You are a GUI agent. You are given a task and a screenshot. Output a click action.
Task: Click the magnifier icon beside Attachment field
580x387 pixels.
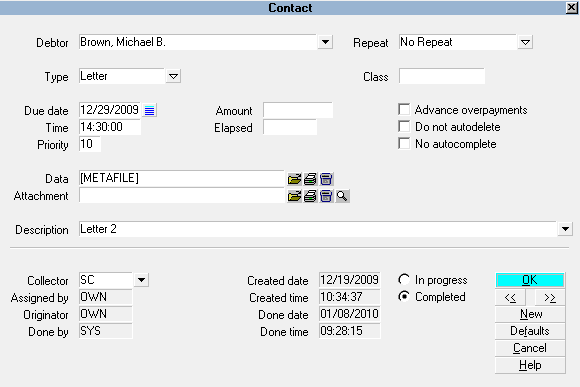coord(342,196)
